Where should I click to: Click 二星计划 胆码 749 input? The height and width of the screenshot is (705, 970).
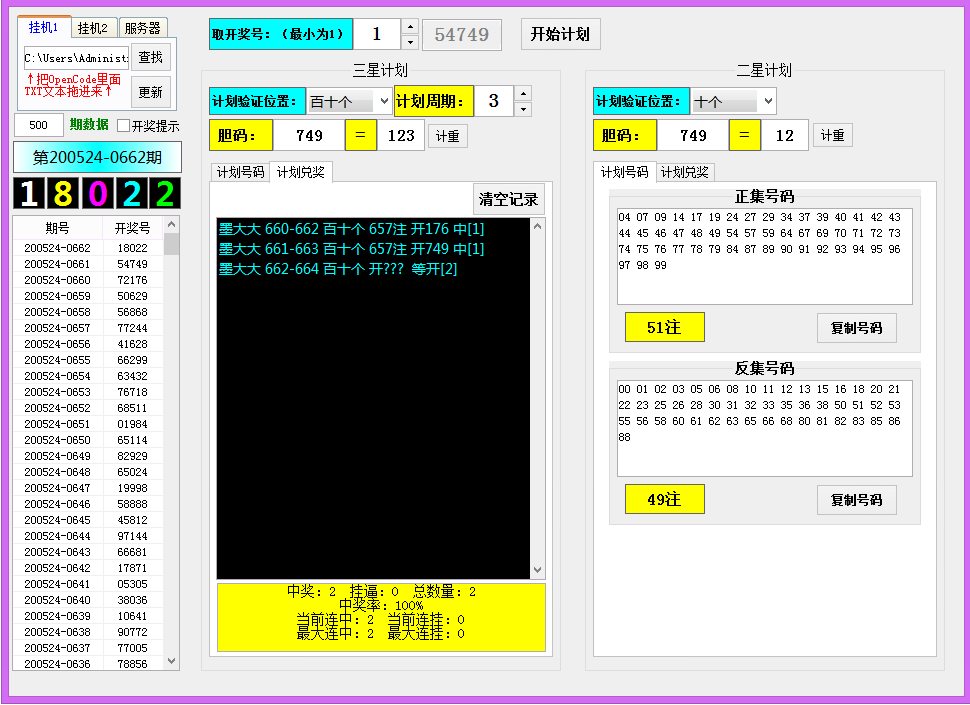tap(693, 135)
